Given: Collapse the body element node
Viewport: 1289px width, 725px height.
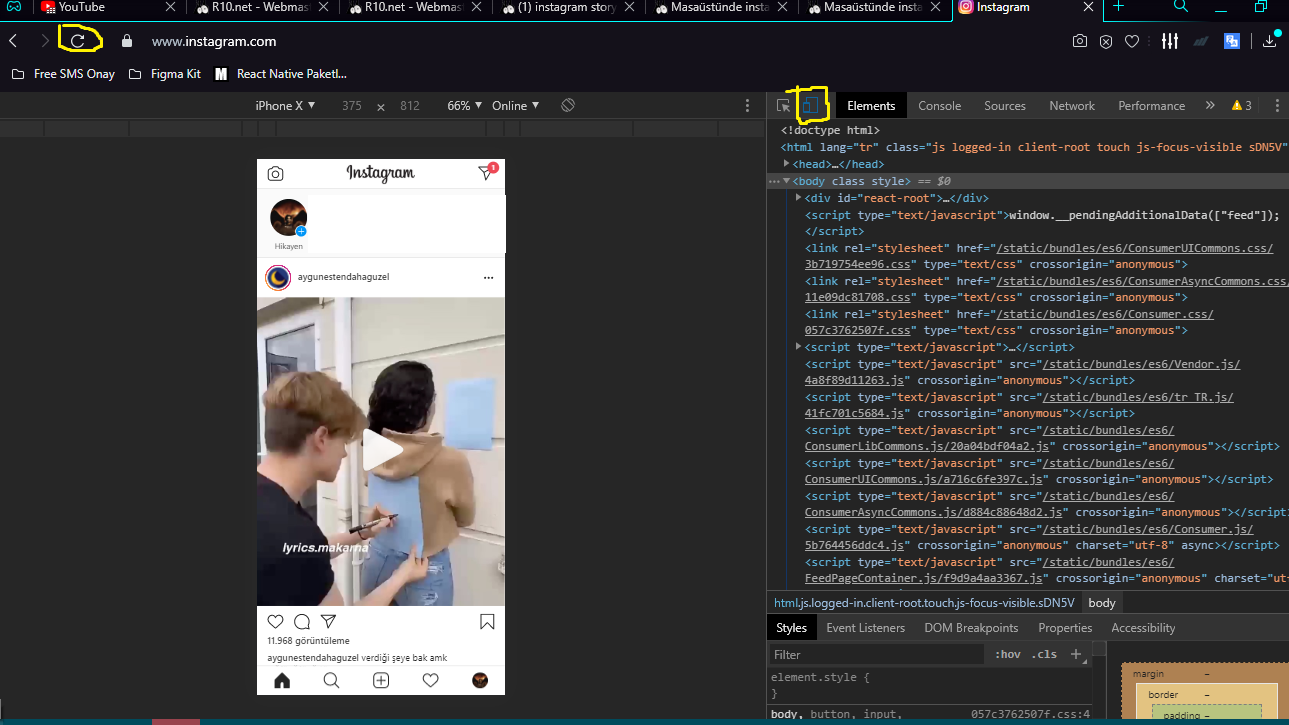Looking at the screenshot, I should (x=787, y=181).
